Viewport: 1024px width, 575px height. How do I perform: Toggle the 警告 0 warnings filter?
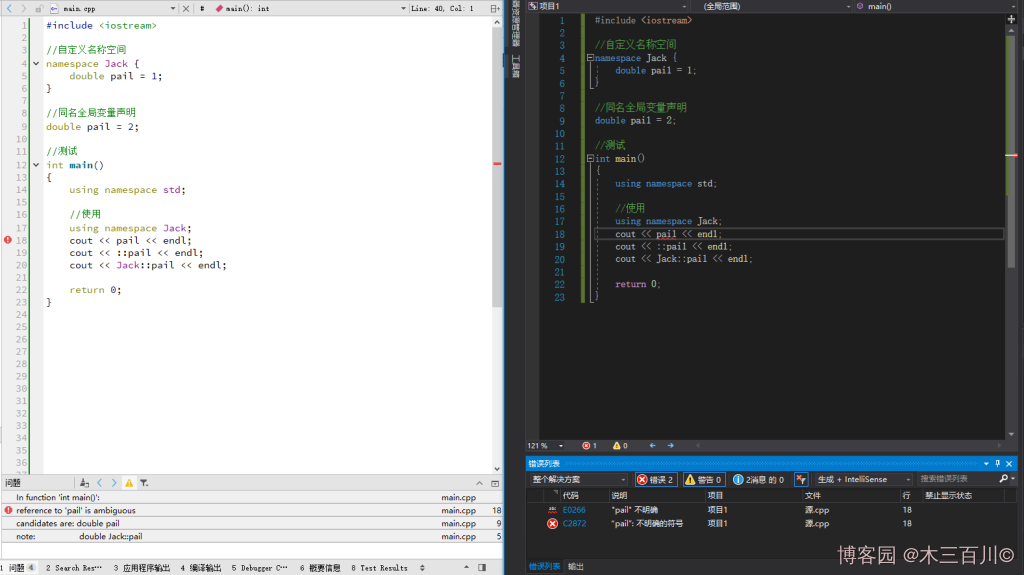(x=704, y=480)
